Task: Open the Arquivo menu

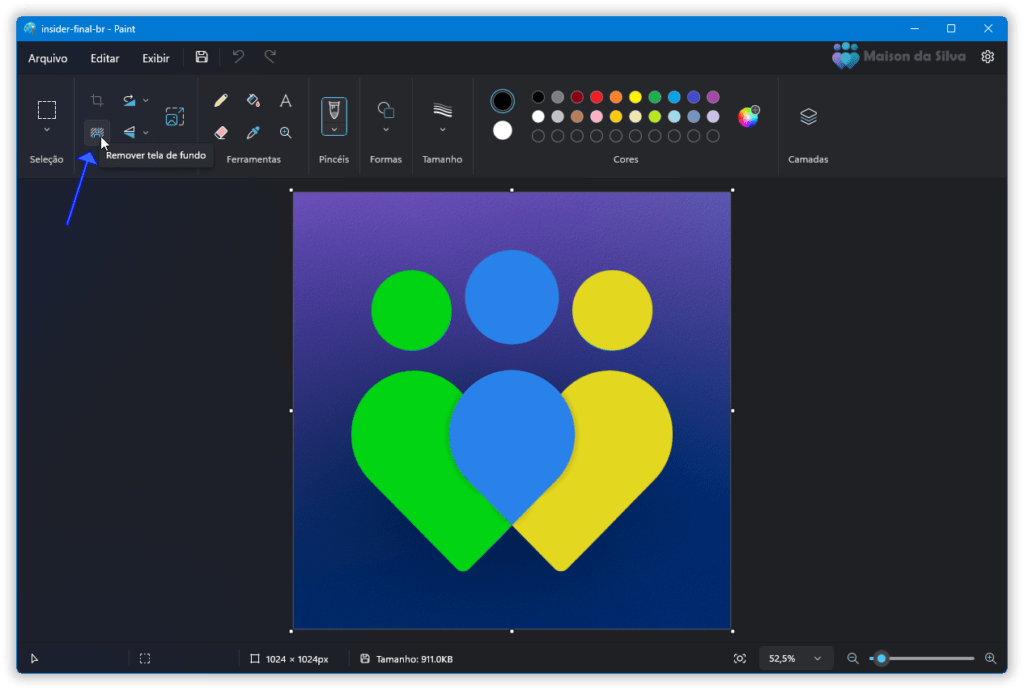Action: pyautogui.click(x=48, y=58)
